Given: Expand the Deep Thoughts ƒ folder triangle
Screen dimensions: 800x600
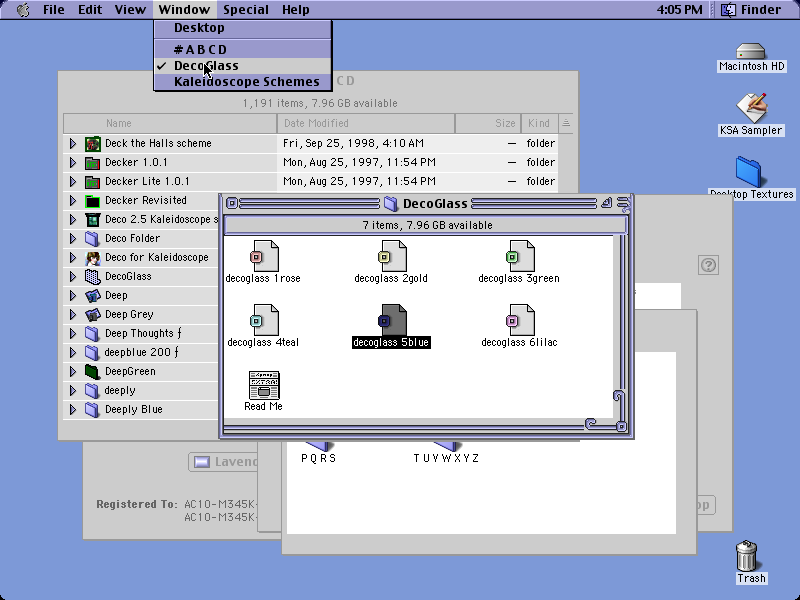Looking at the screenshot, I should pos(73,334).
